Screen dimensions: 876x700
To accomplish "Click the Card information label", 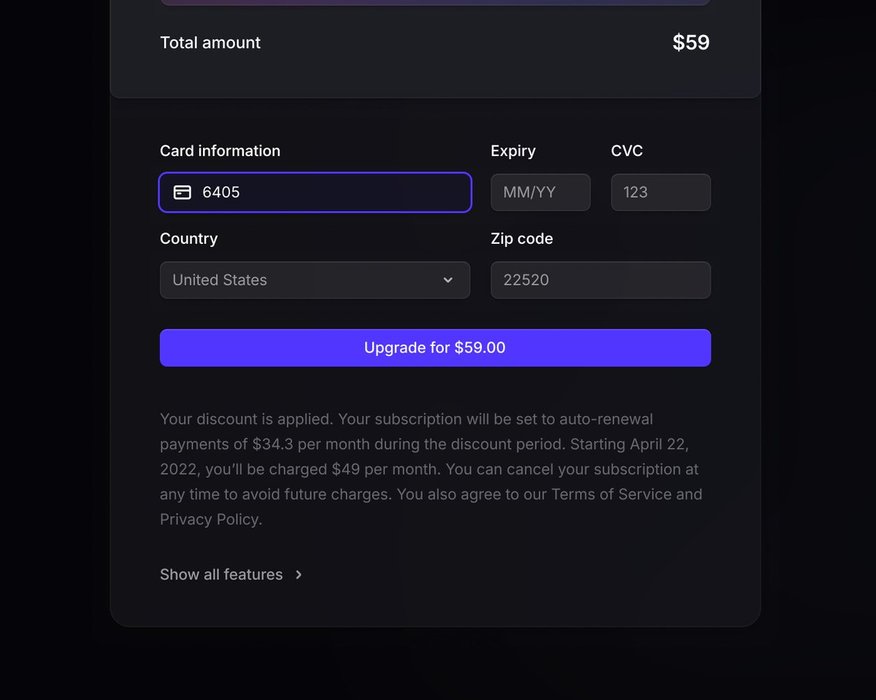I will click(220, 151).
